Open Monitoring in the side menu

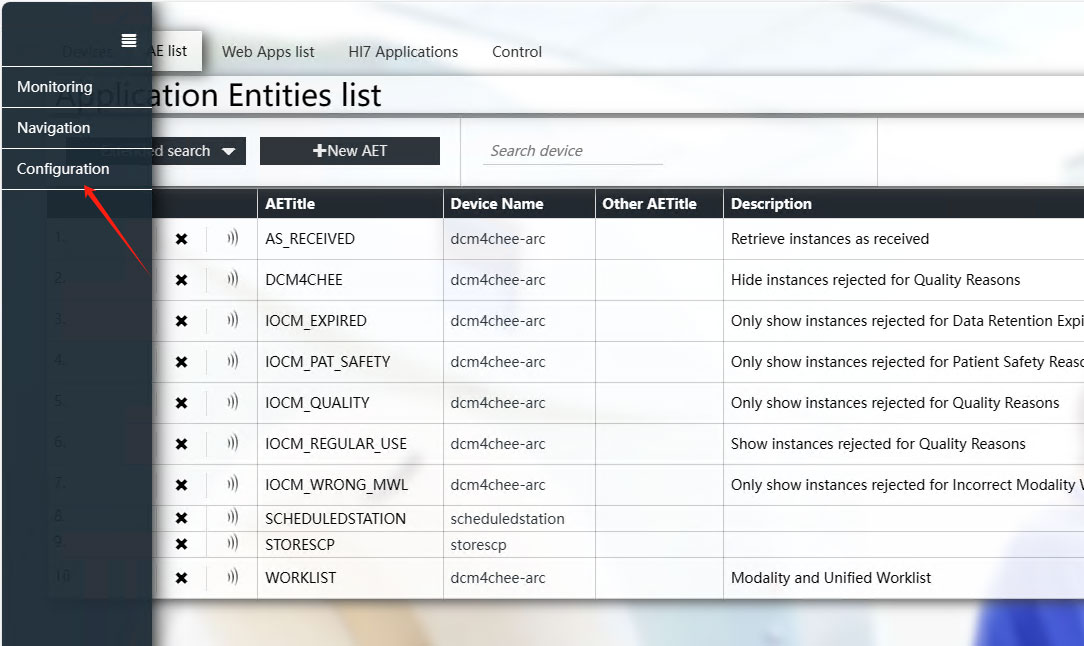pyautogui.click(x=55, y=87)
